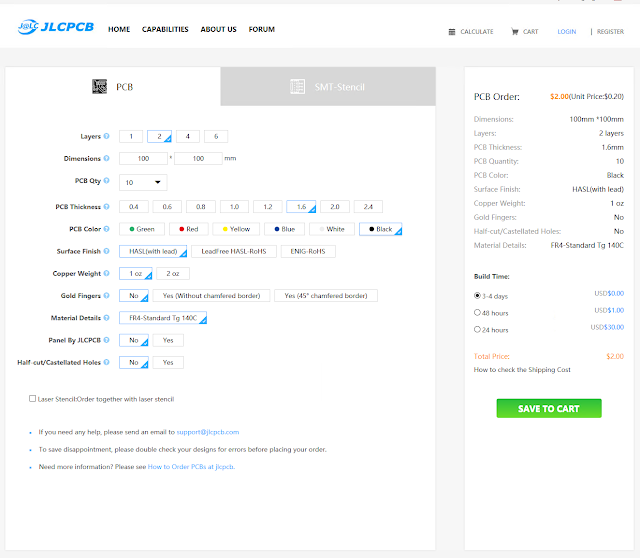Click the PCB tab board icon
640x558 pixels.
click(99, 87)
